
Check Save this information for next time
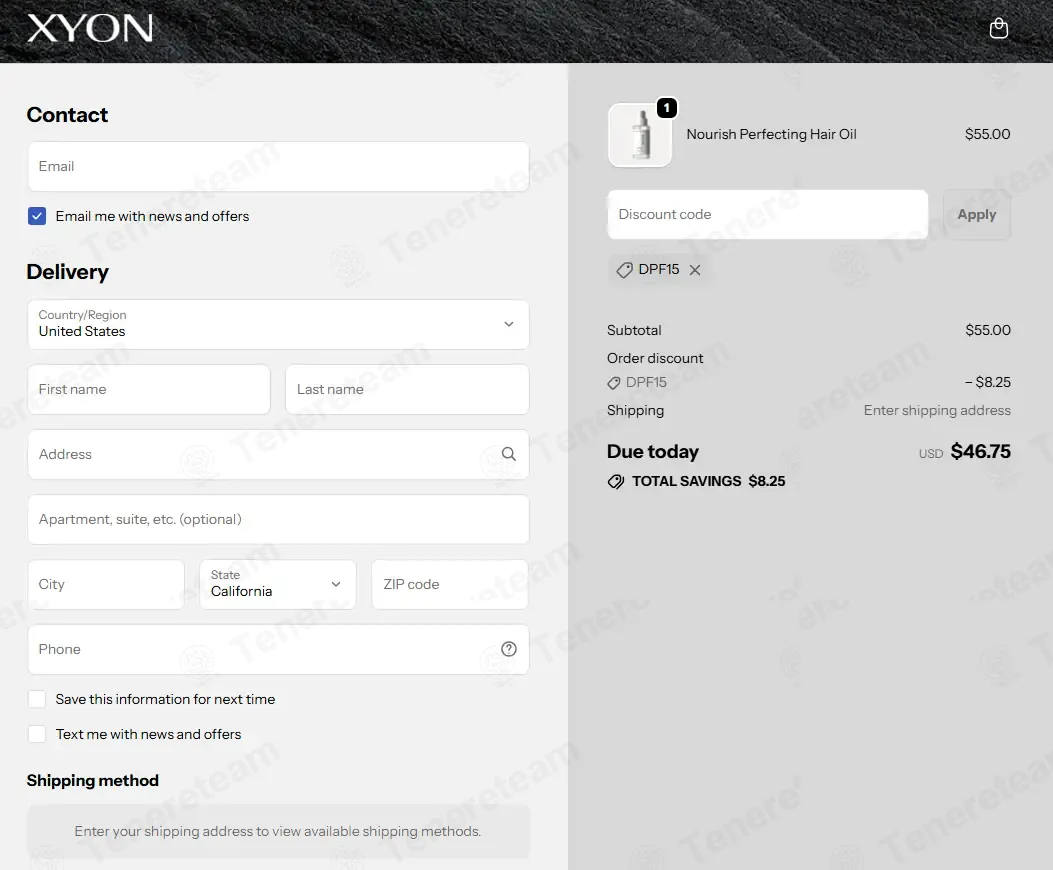(x=37, y=699)
